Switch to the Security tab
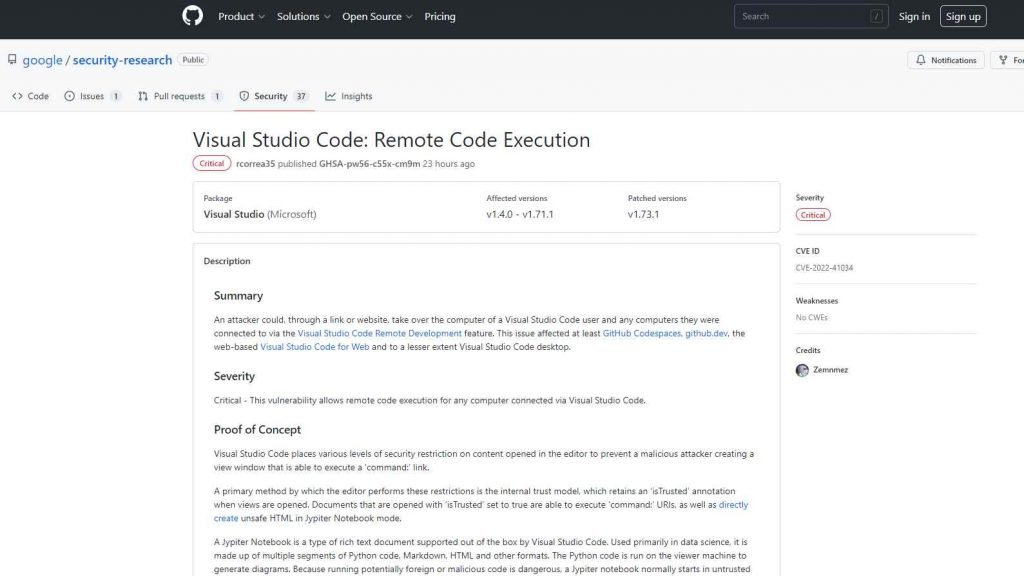The image size is (1024, 576). click(x=274, y=96)
